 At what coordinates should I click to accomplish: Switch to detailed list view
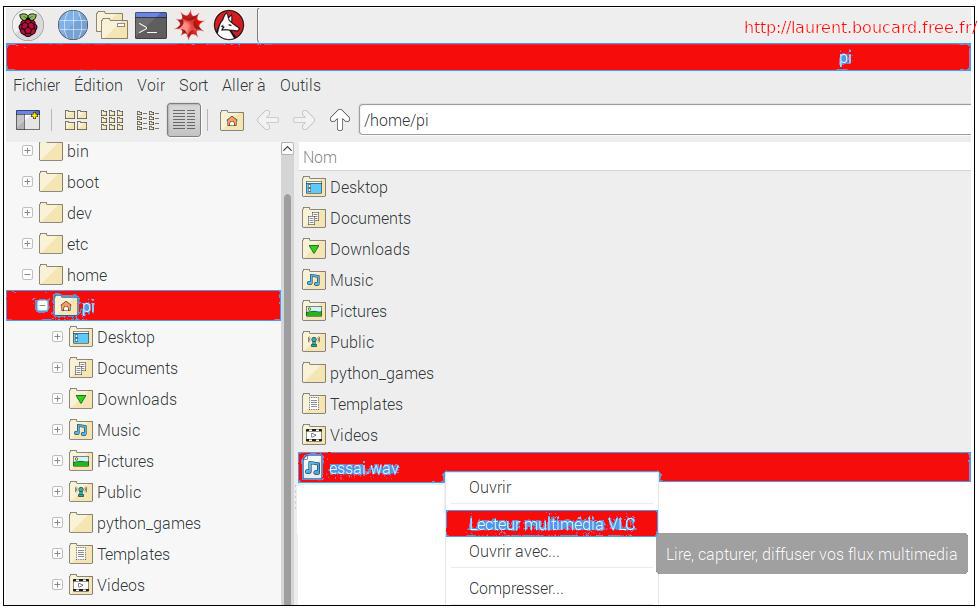(184, 120)
